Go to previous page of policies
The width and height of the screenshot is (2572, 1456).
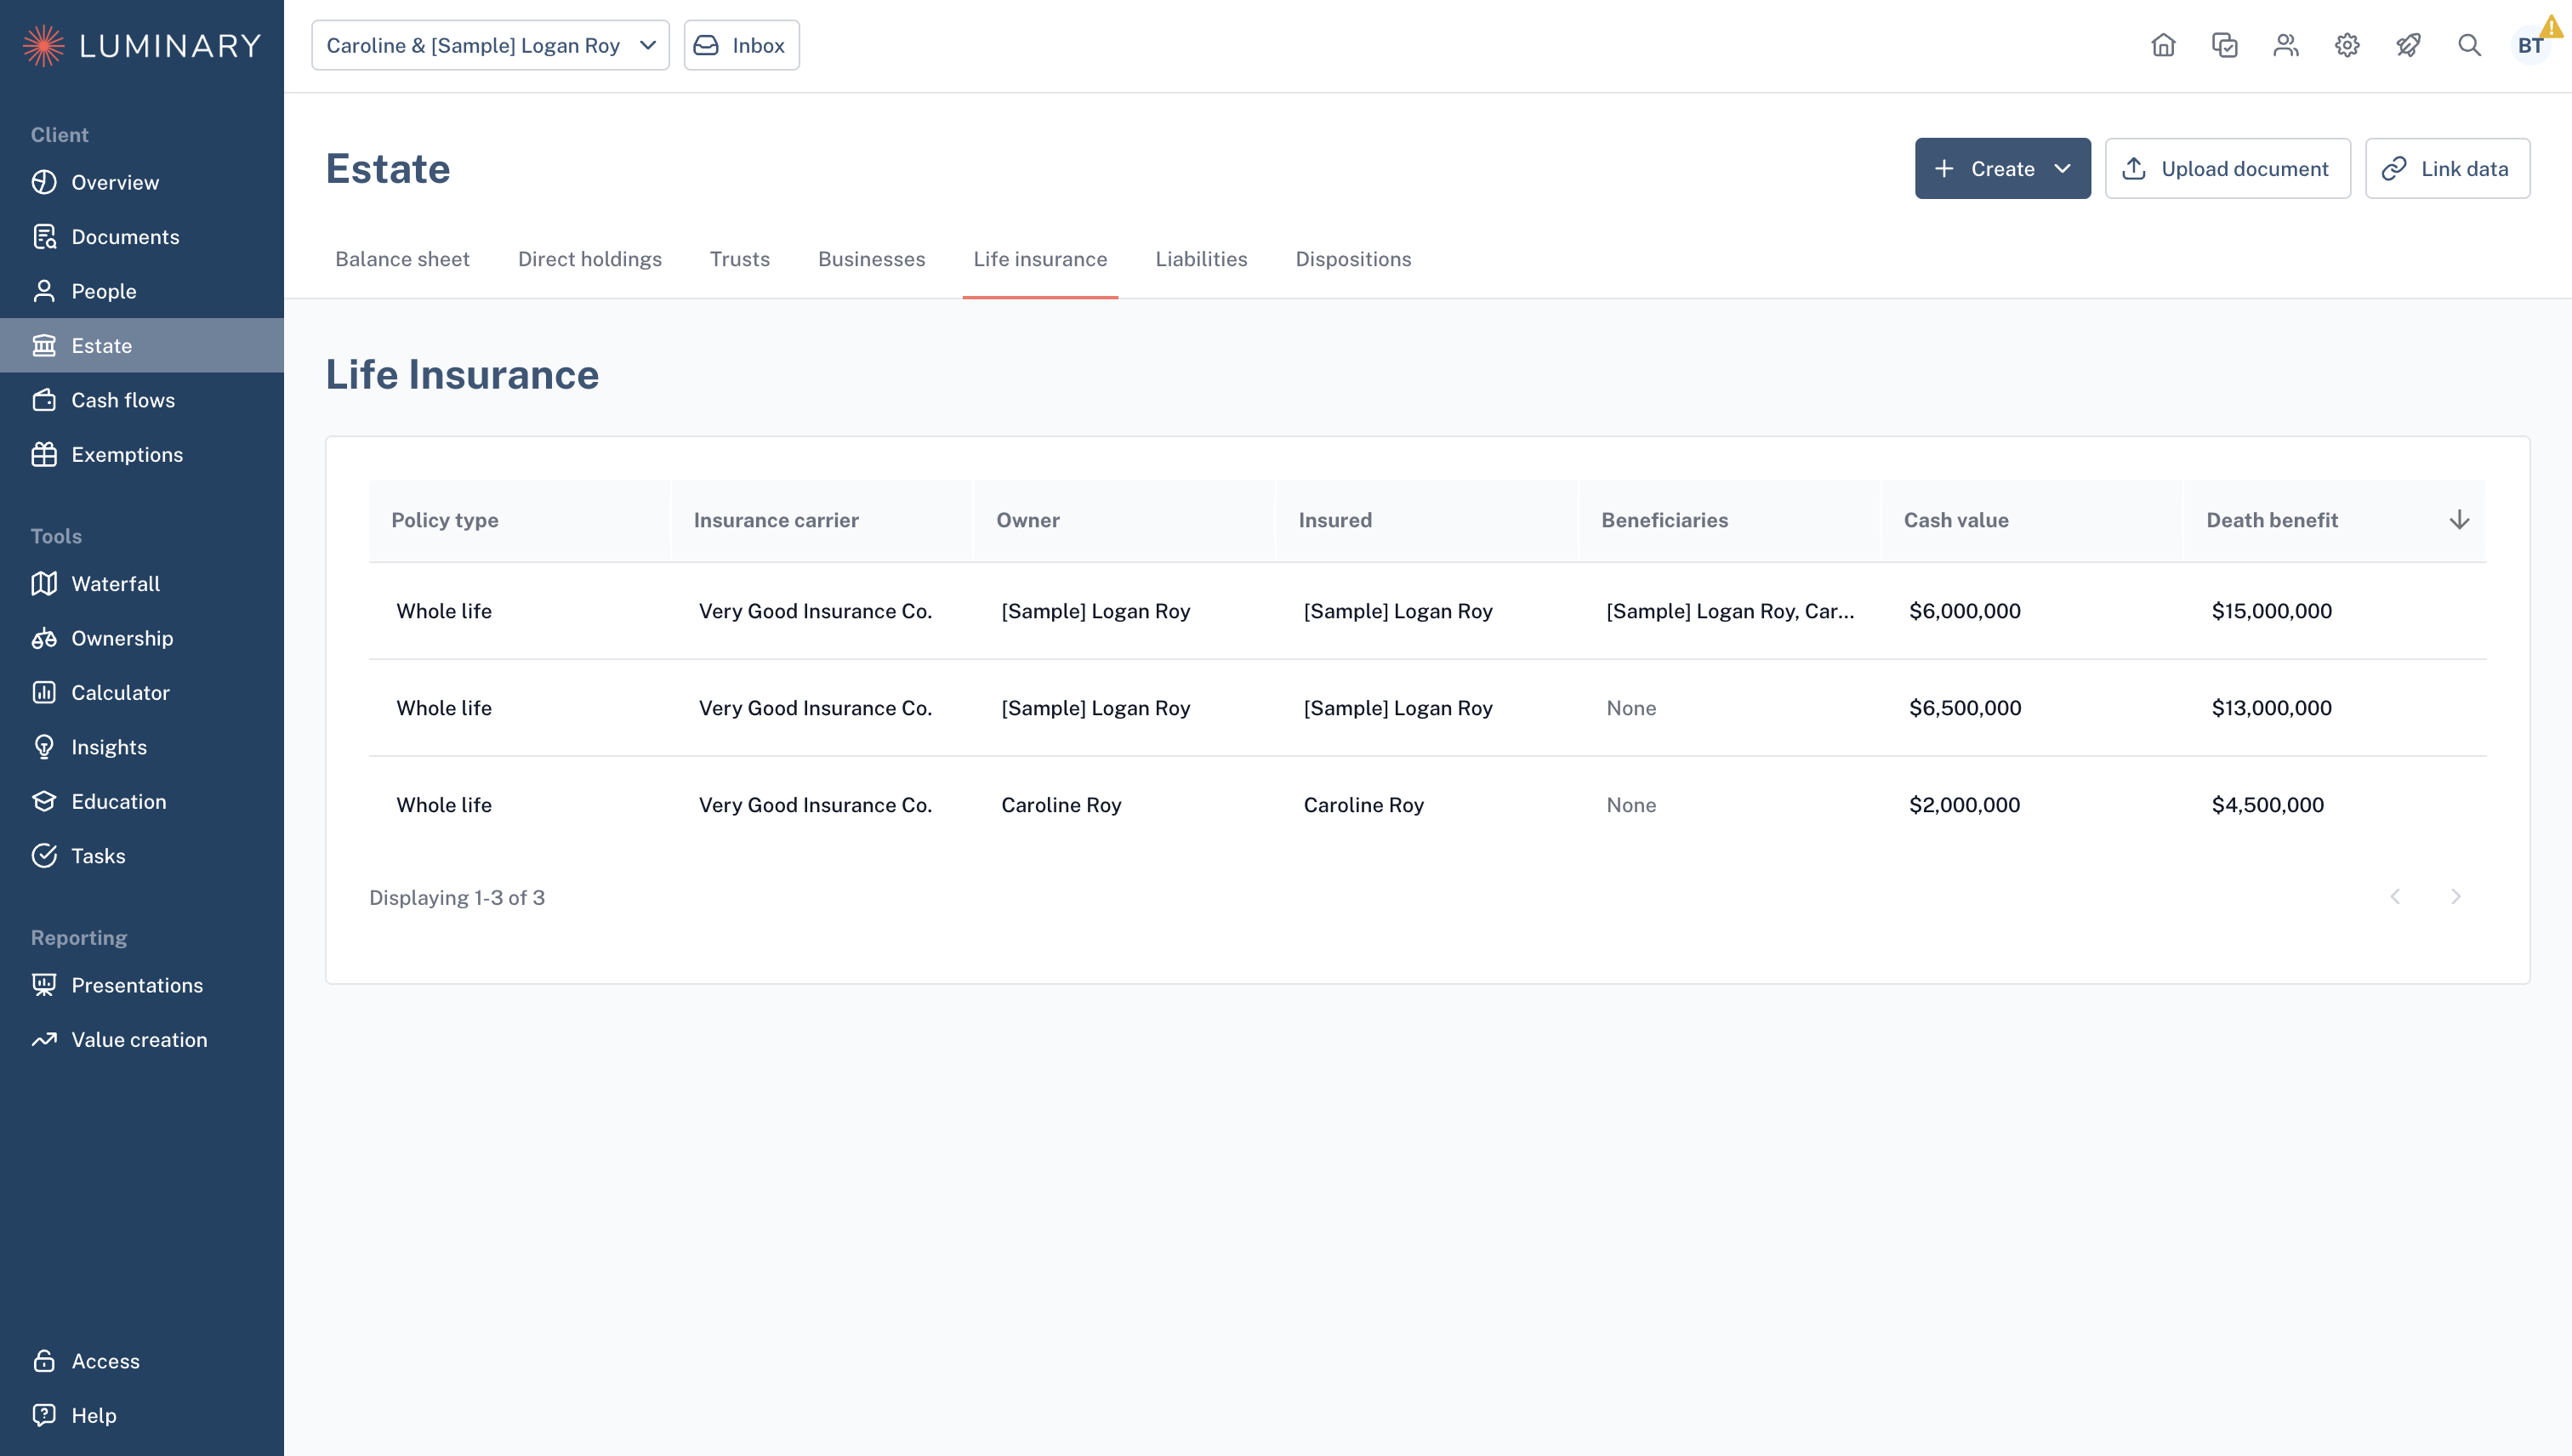point(2395,897)
